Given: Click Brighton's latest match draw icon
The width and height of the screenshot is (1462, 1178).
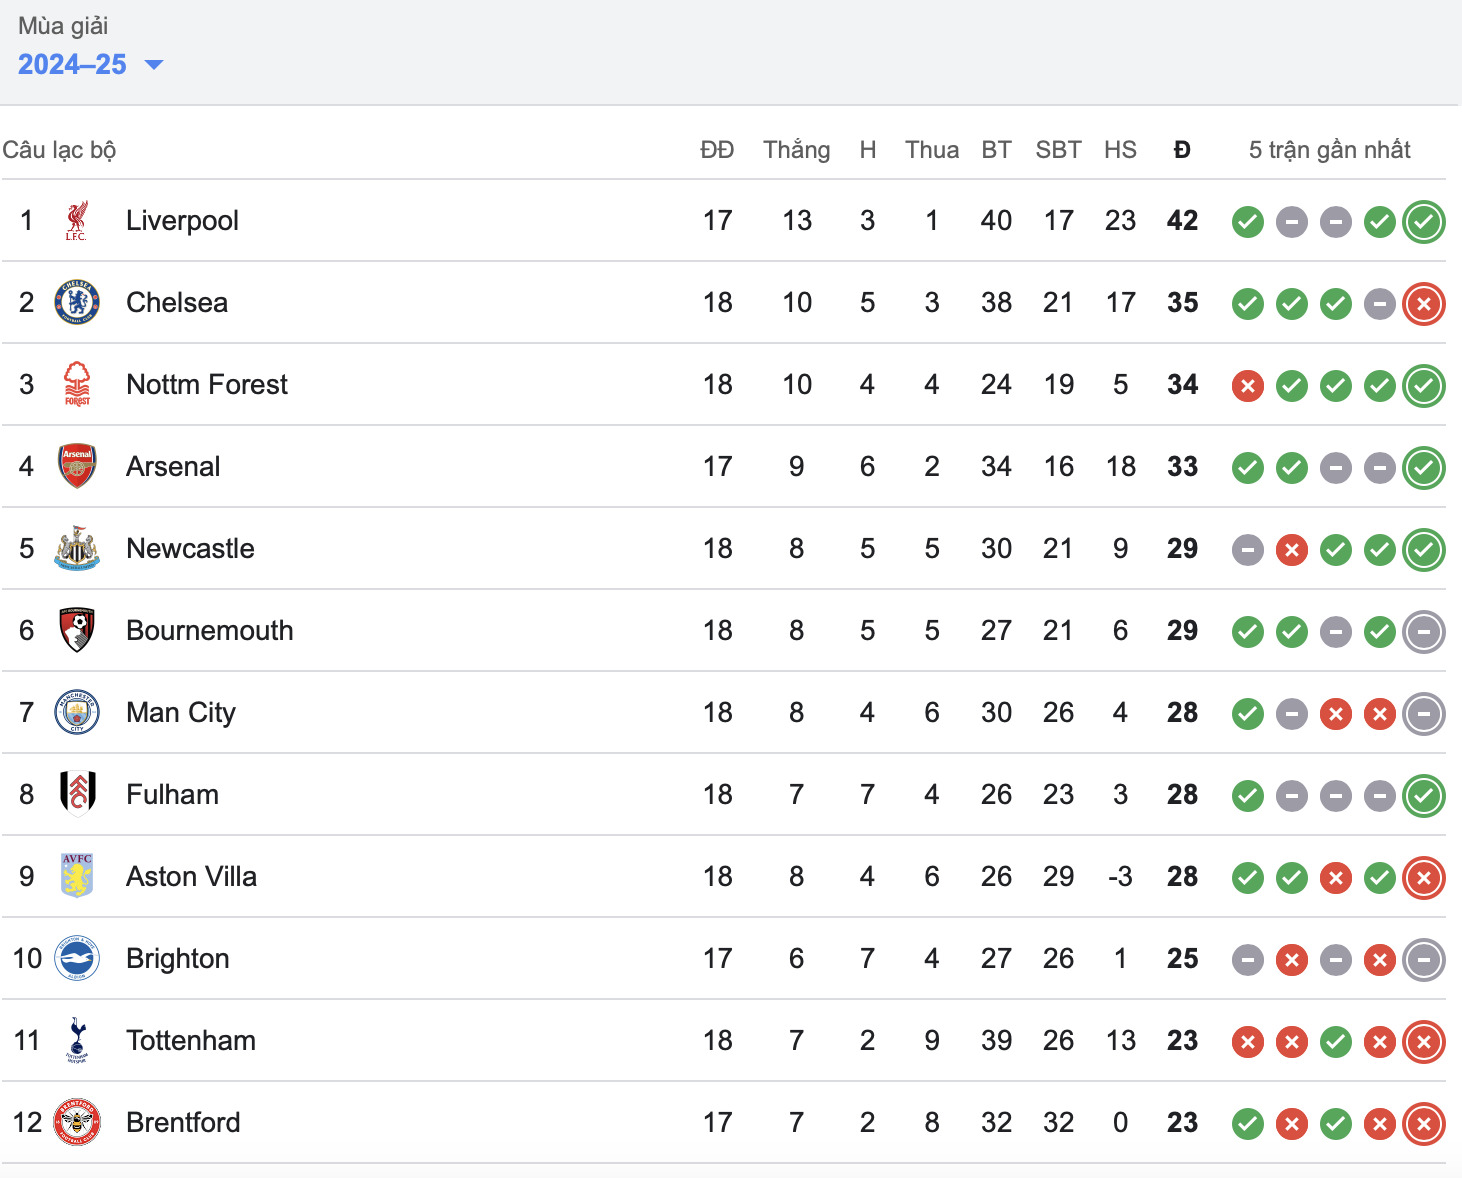Looking at the screenshot, I should tap(1423, 960).
